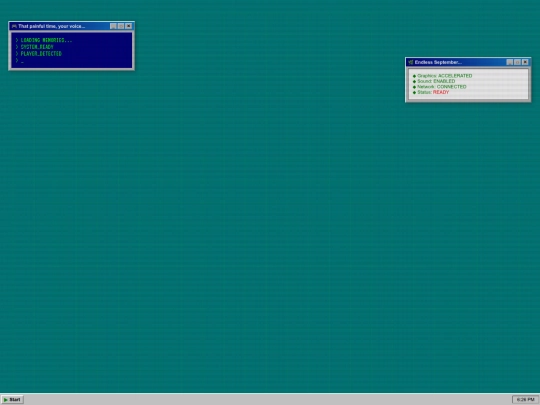The height and width of the screenshot is (405, 540).
Task: Click the 'PLAYER.DETECTED' terminal line
Action: point(39,54)
